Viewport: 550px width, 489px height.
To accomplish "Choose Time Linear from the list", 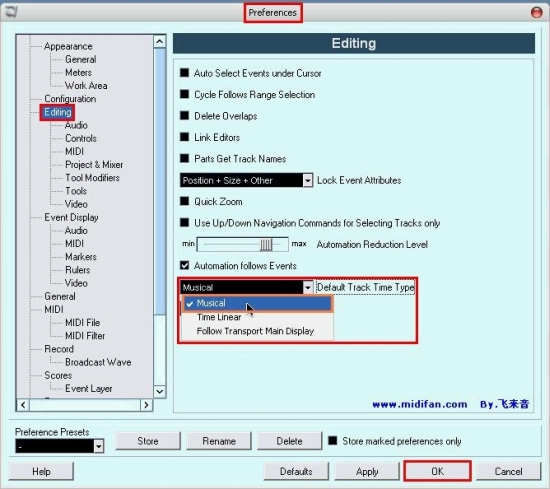I will tap(219, 317).
